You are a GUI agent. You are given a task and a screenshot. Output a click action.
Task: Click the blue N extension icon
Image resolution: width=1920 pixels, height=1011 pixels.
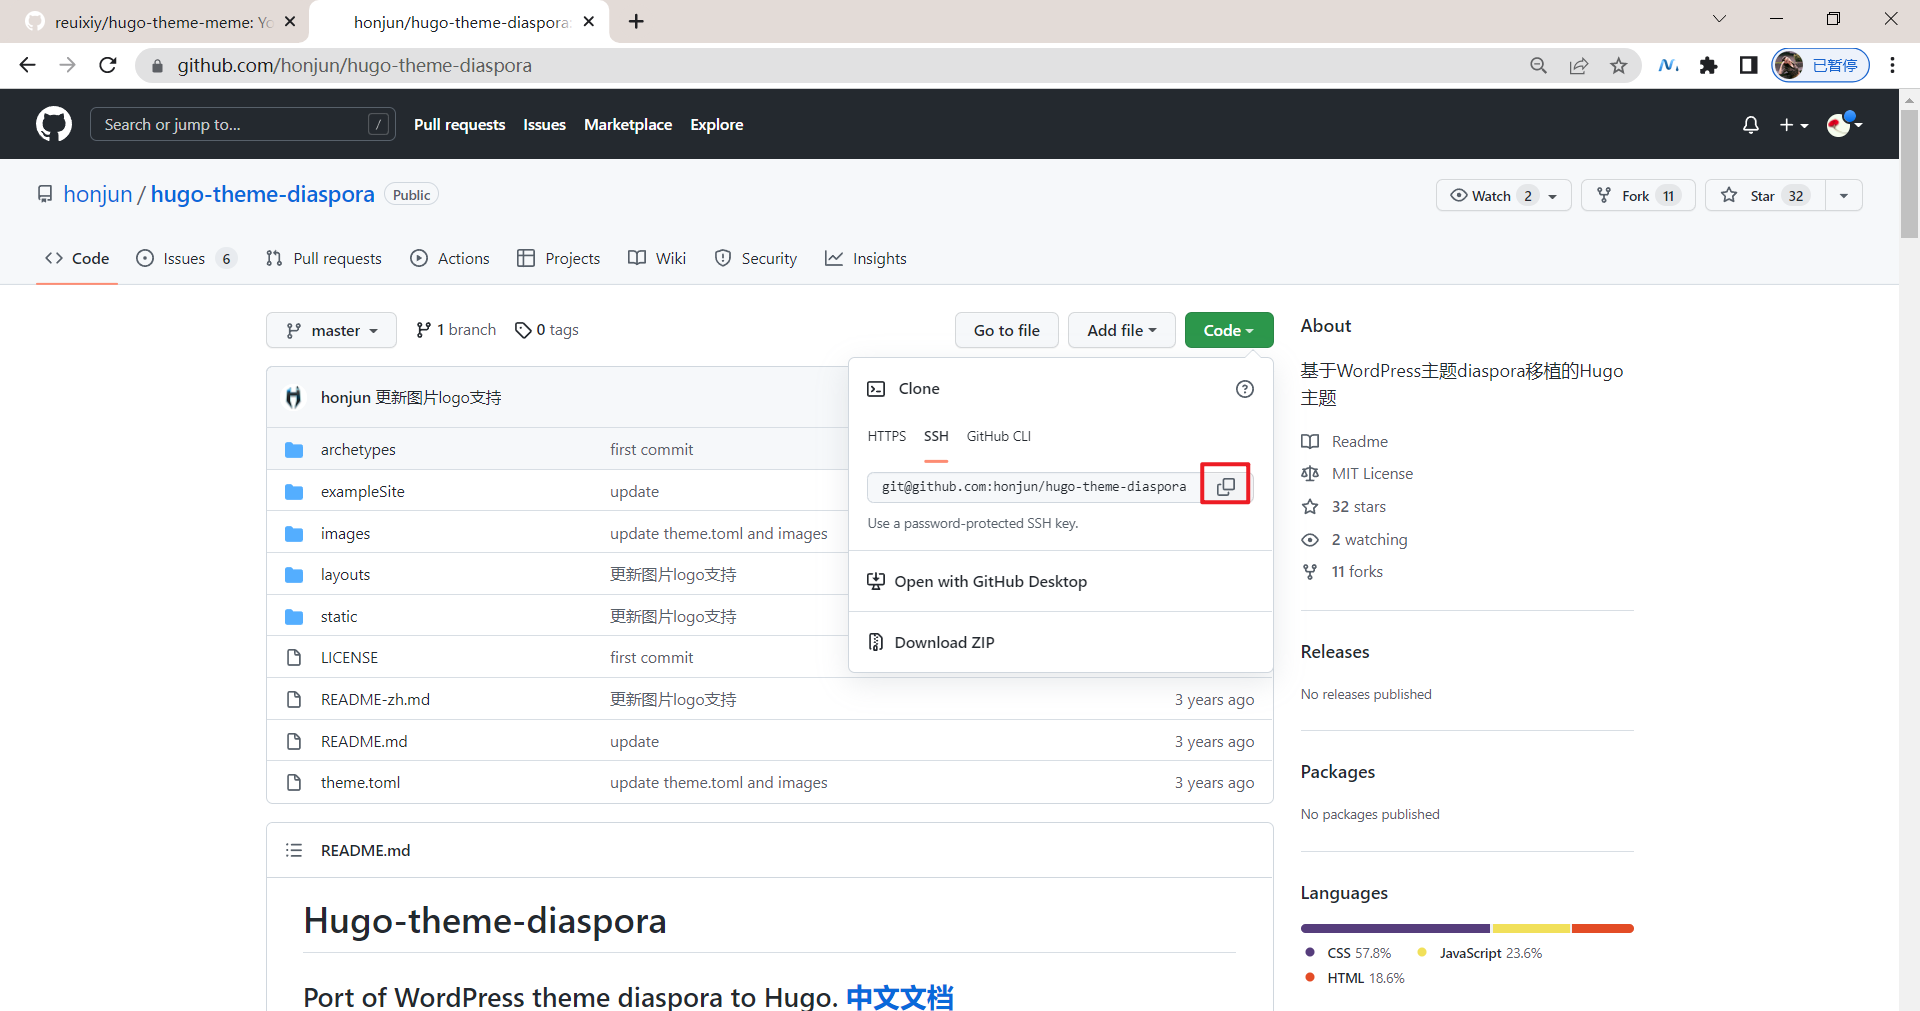tap(1668, 65)
